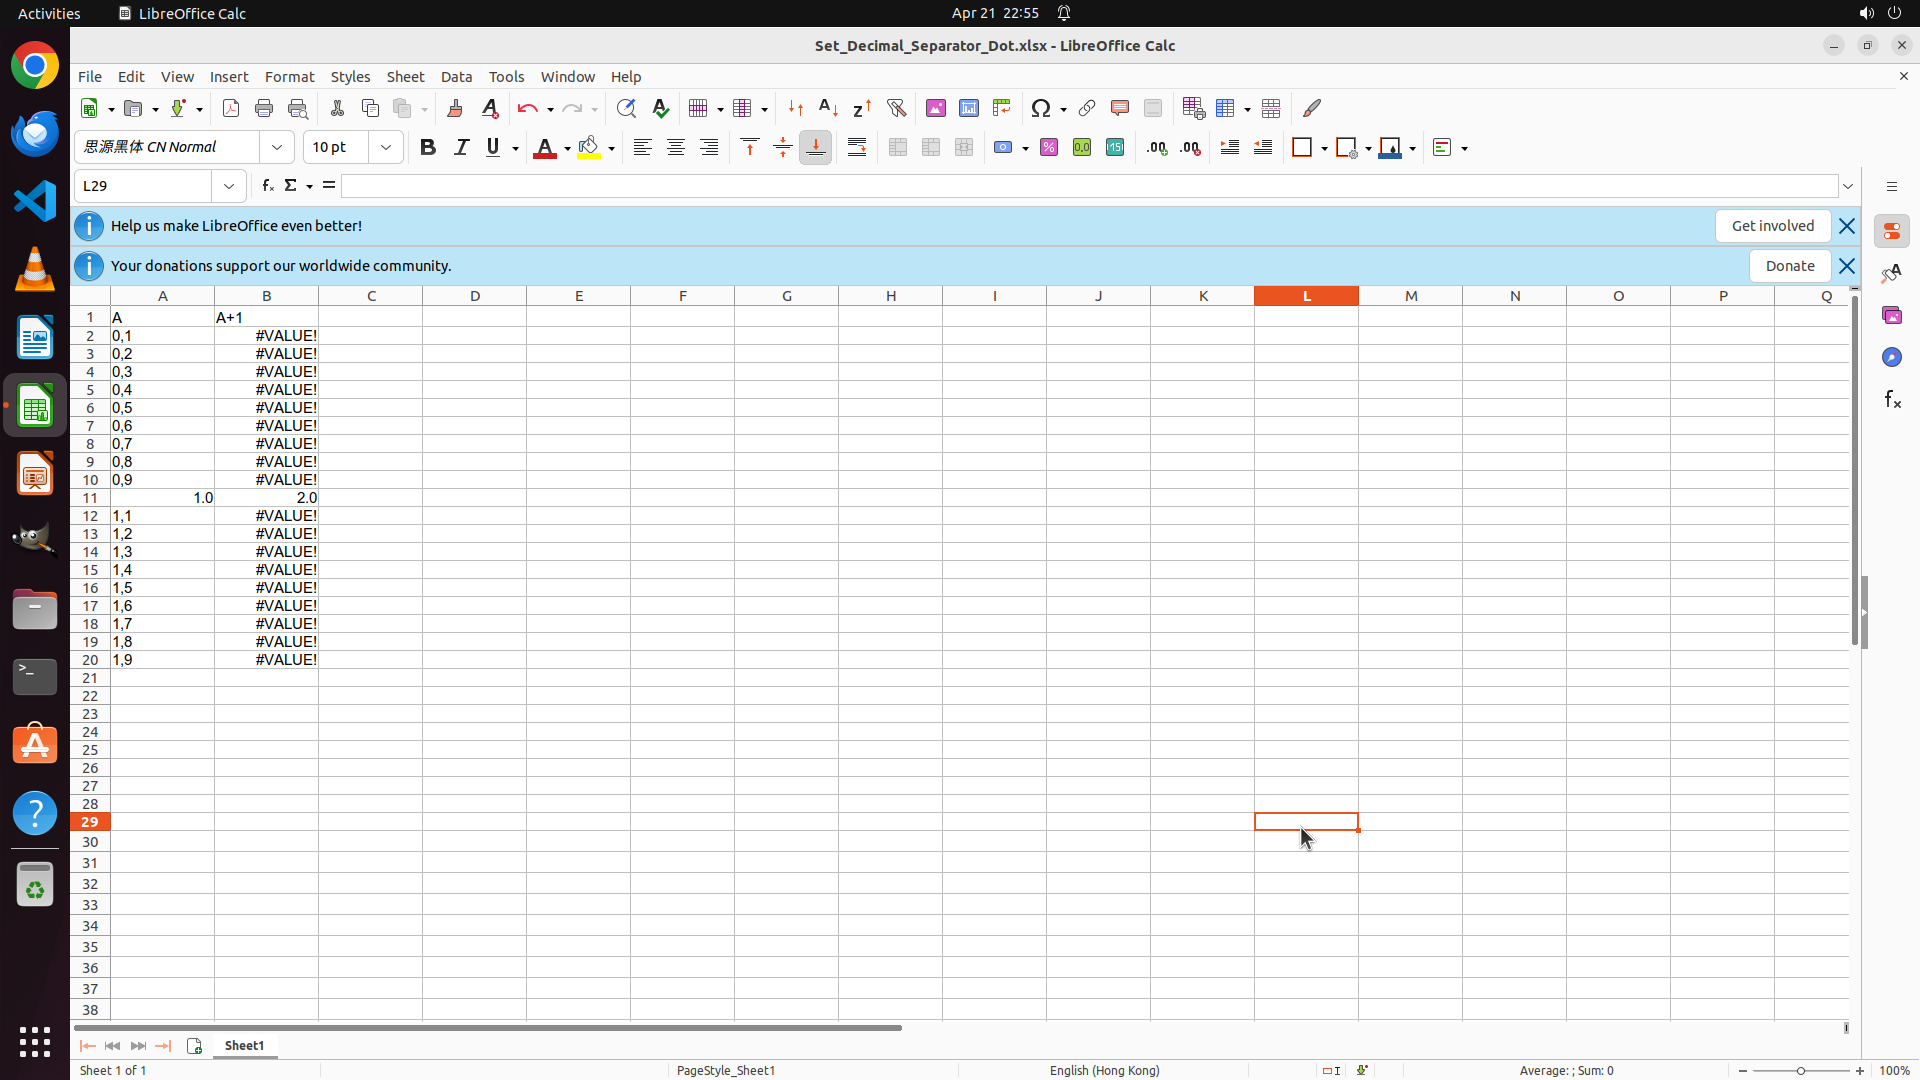Toggle Italic text style
Image resolution: width=1920 pixels, height=1080 pixels.
(461, 147)
